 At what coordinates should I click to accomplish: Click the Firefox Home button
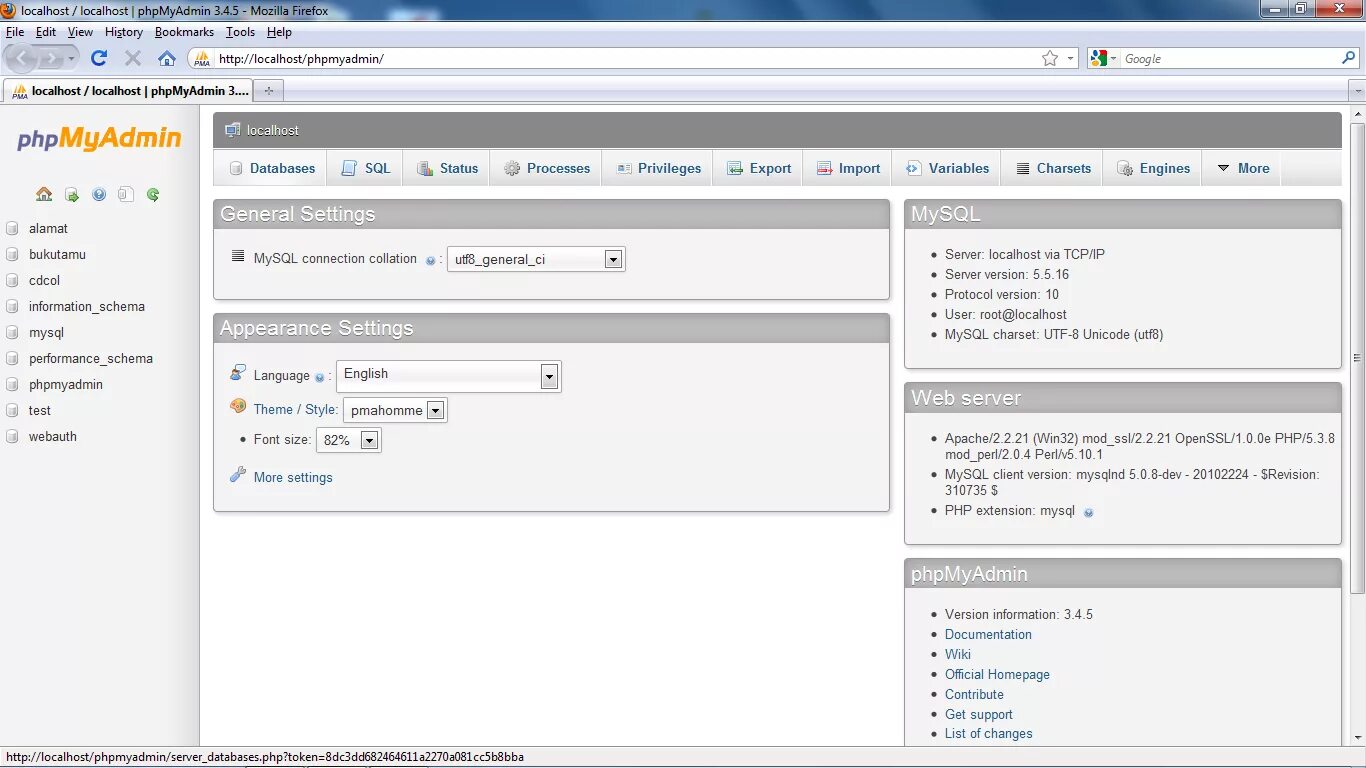coord(167,58)
